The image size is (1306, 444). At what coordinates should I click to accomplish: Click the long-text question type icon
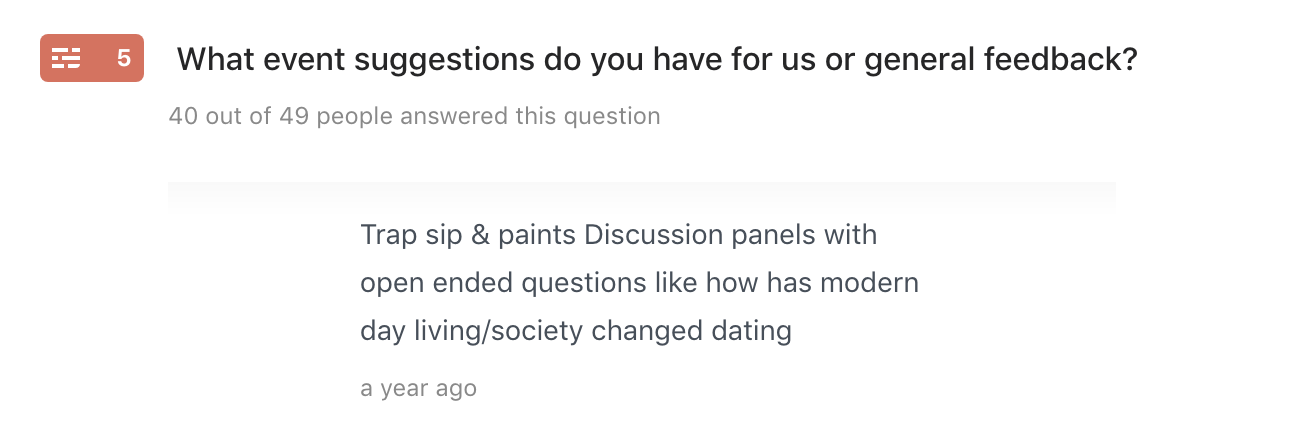pyautogui.click(x=66, y=59)
